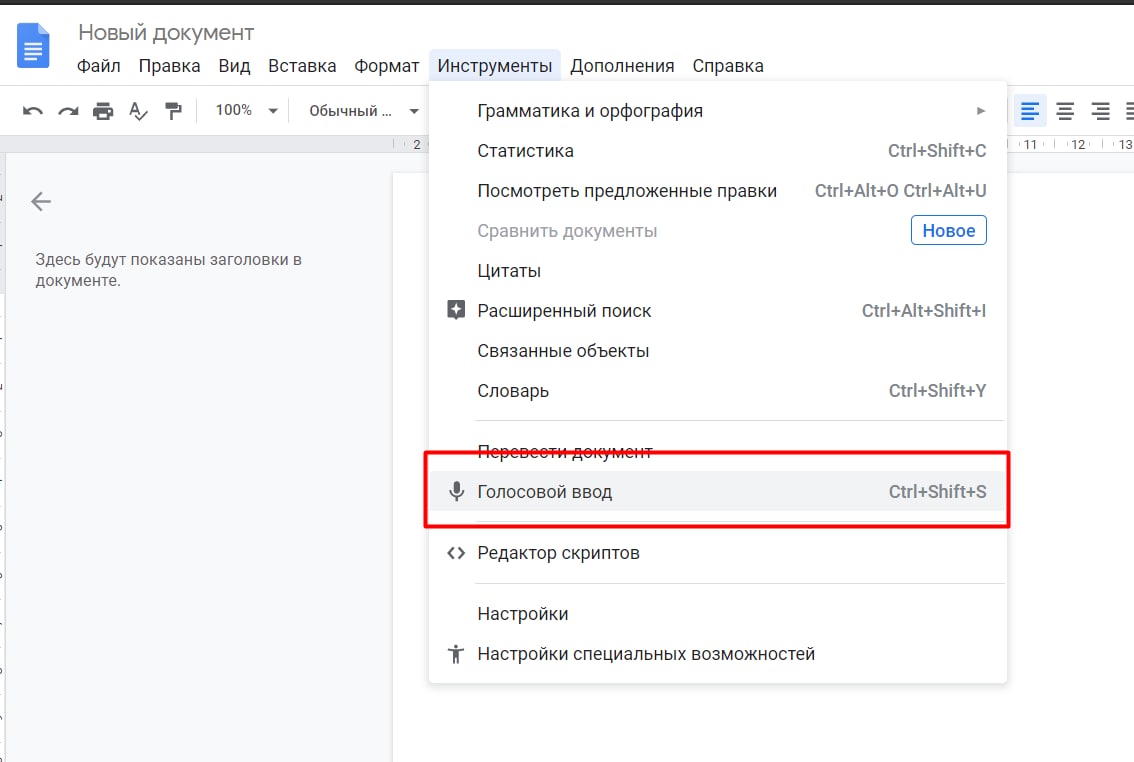Select the Paint format icon
Image resolution: width=1134 pixels, height=762 pixels.
pos(173,111)
